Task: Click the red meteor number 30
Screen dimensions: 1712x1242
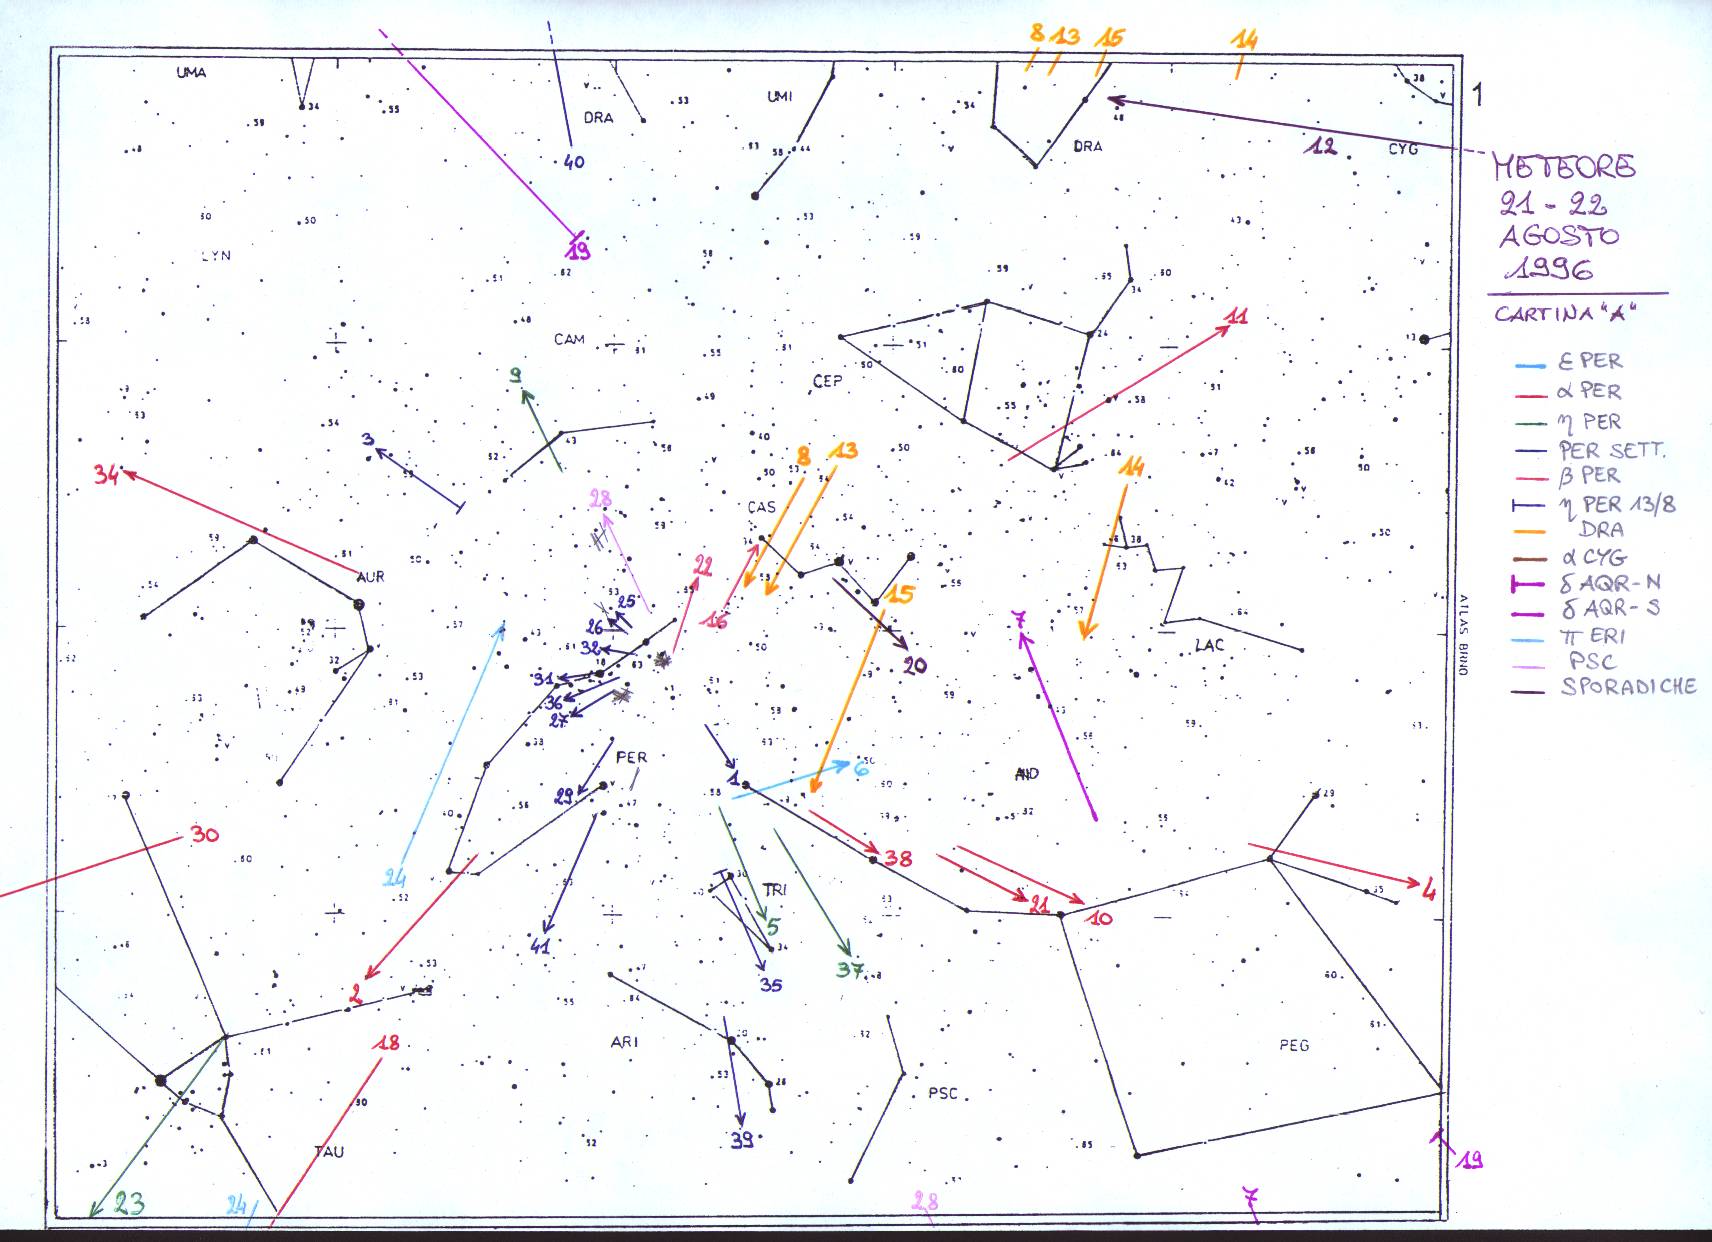Action: coord(204,835)
